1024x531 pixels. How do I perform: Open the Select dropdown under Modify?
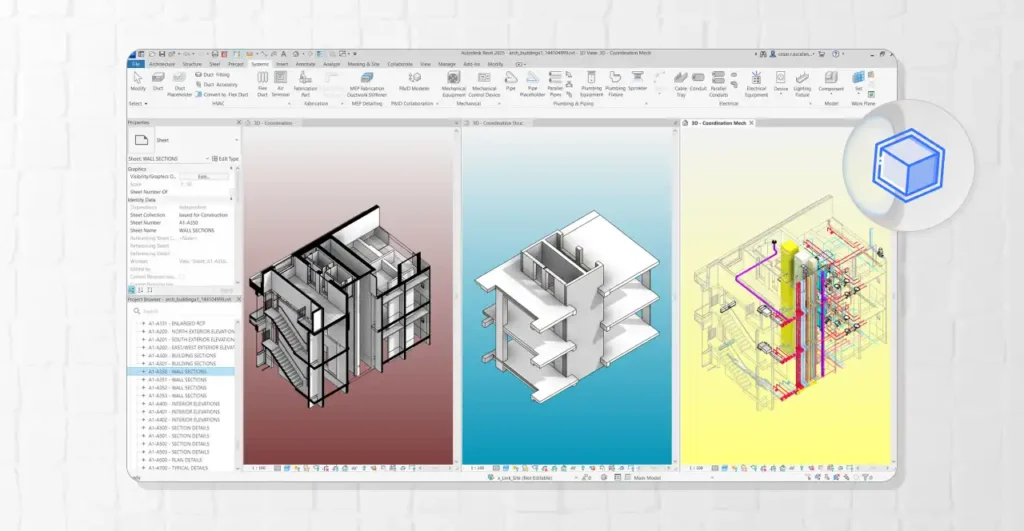coord(138,103)
